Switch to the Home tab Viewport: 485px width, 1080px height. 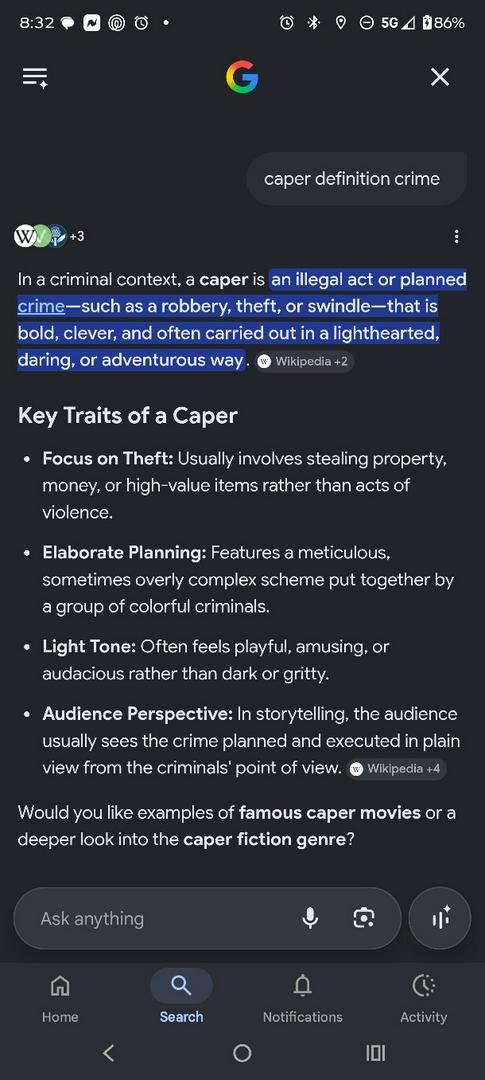click(x=60, y=997)
